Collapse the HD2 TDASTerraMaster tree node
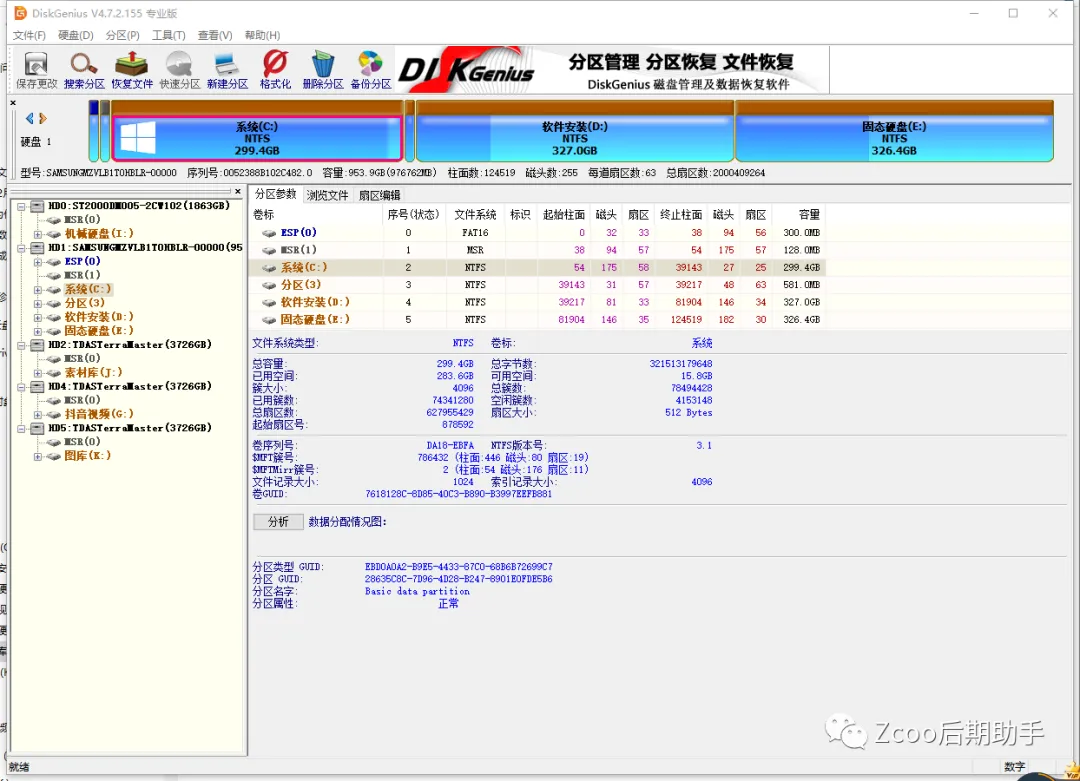 click(21, 345)
